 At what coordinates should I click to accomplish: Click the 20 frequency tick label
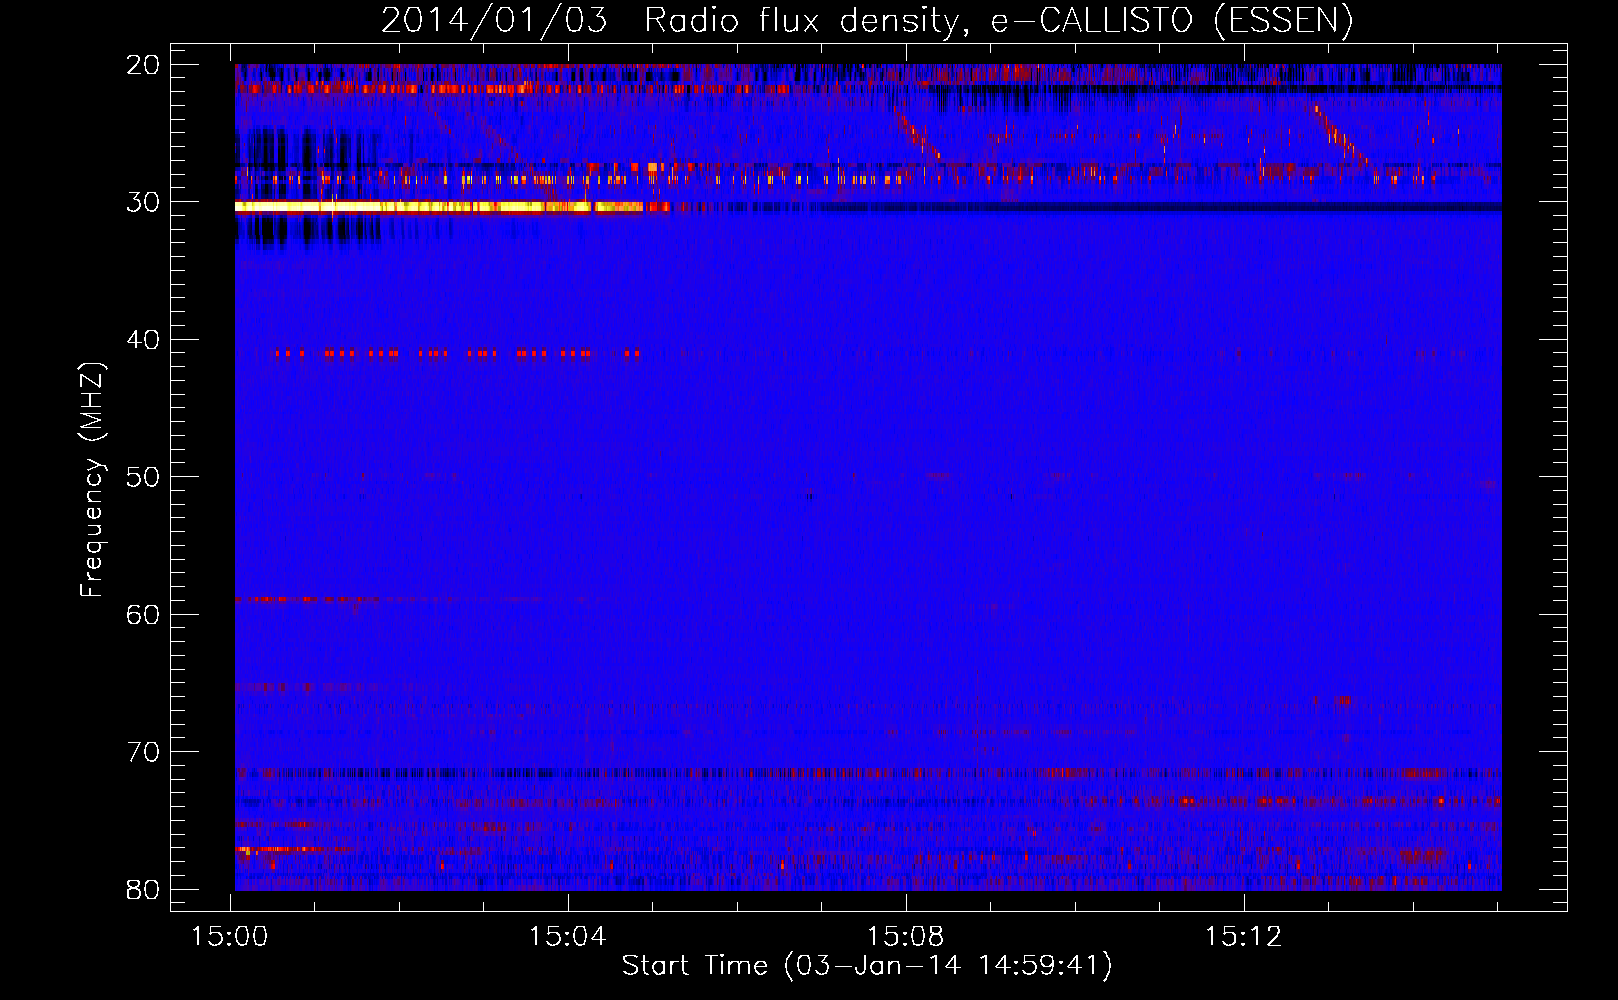pos(143,65)
